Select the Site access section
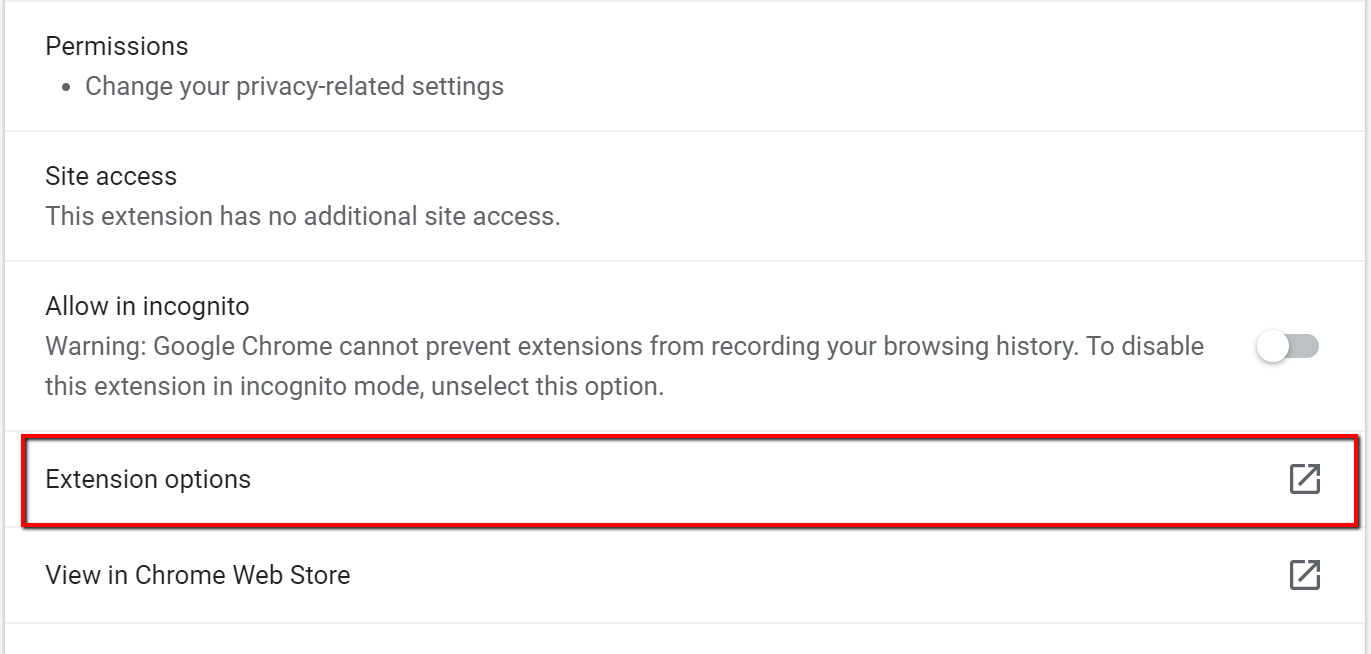The width and height of the screenshot is (1371, 654). tap(110, 176)
